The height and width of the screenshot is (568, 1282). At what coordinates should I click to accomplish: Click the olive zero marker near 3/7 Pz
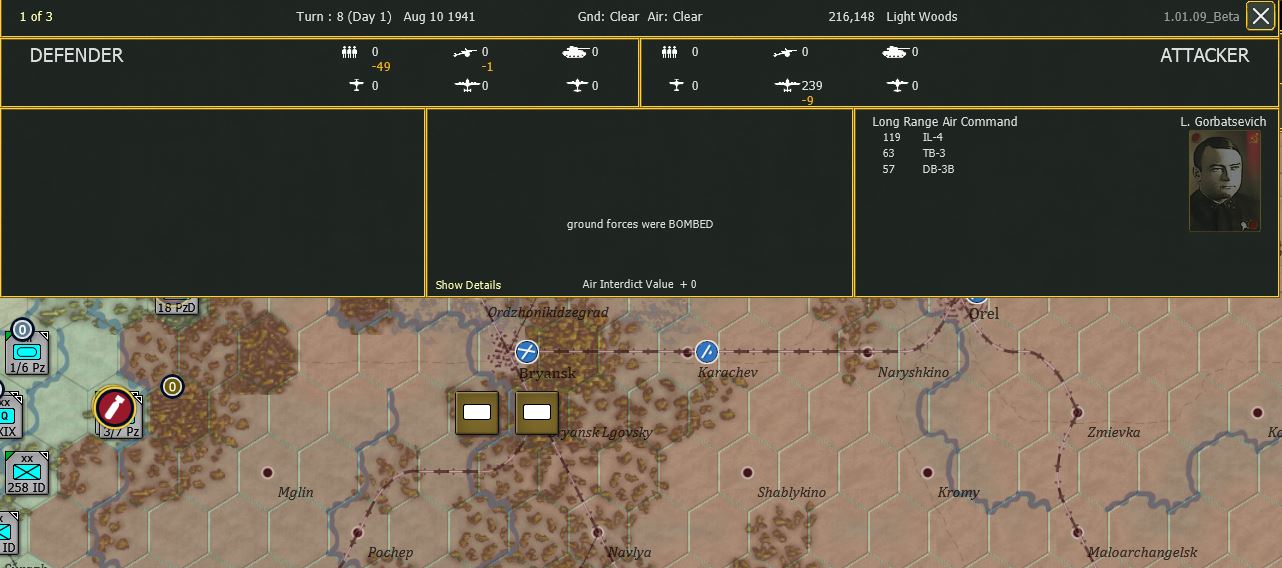173,386
